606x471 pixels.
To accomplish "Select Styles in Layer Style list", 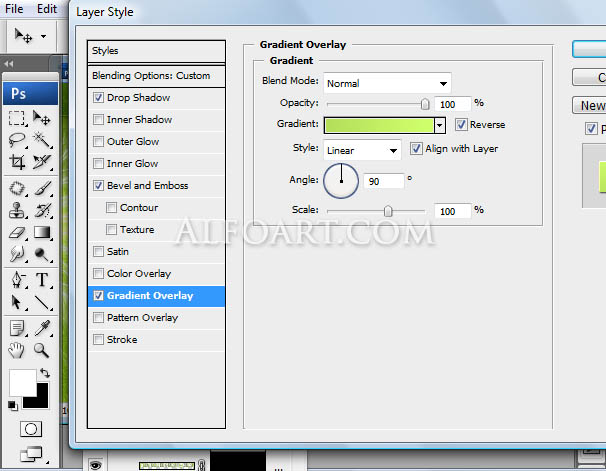I will [157, 51].
